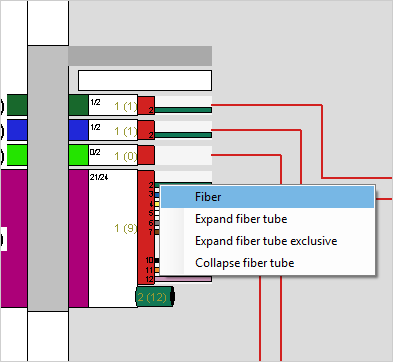The height and width of the screenshot is (362, 393).
Task: Select the black fiber number 10
Action: tap(157, 260)
